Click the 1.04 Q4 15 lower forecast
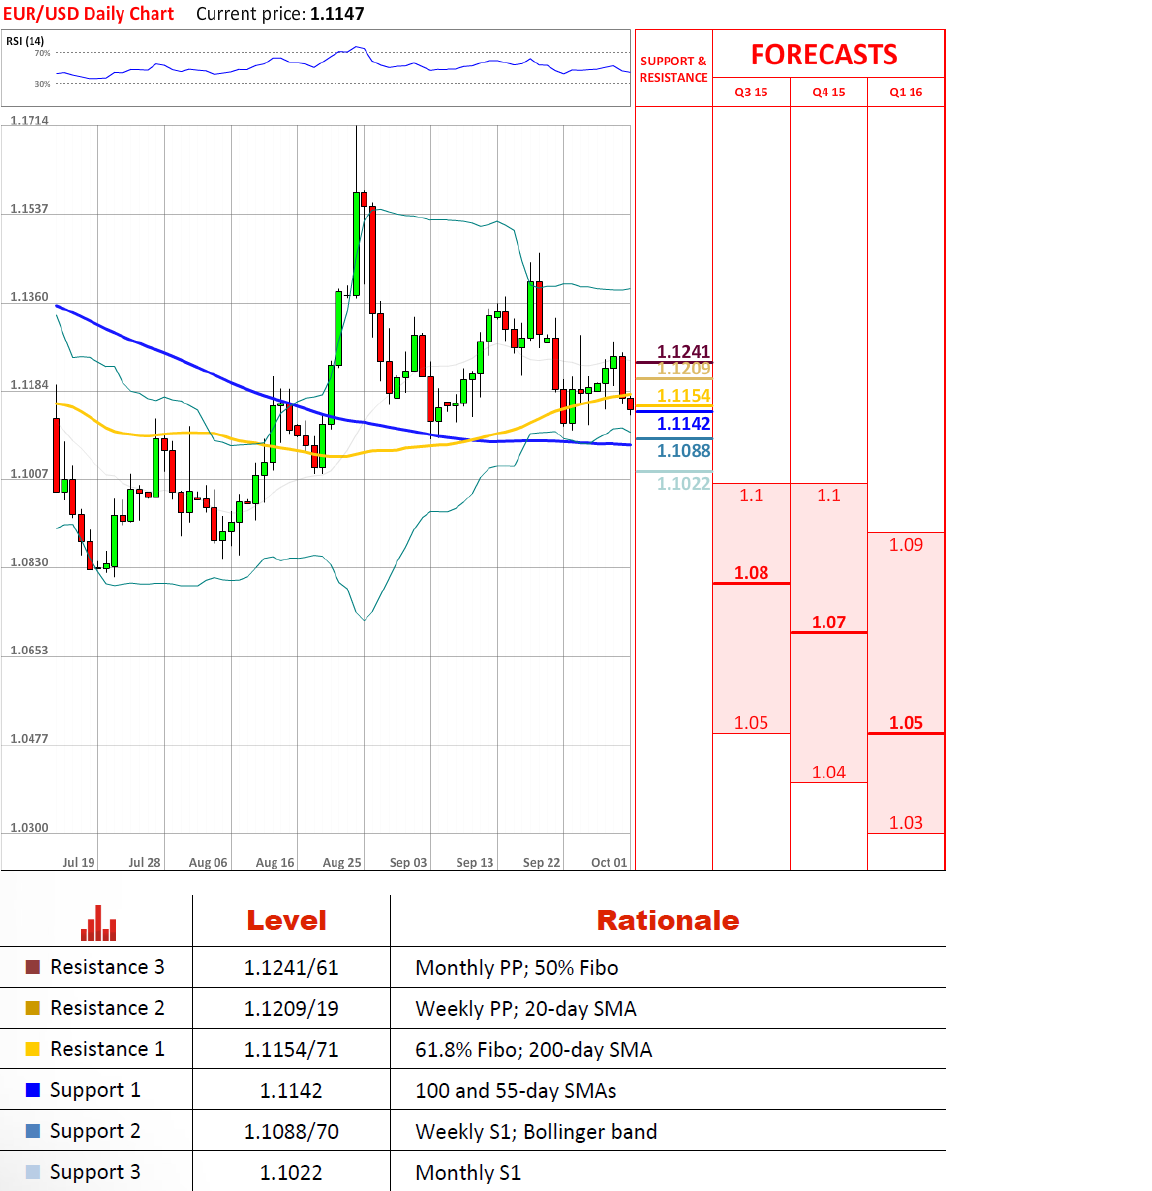This screenshot has height=1191, width=1152. click(828, 772)
